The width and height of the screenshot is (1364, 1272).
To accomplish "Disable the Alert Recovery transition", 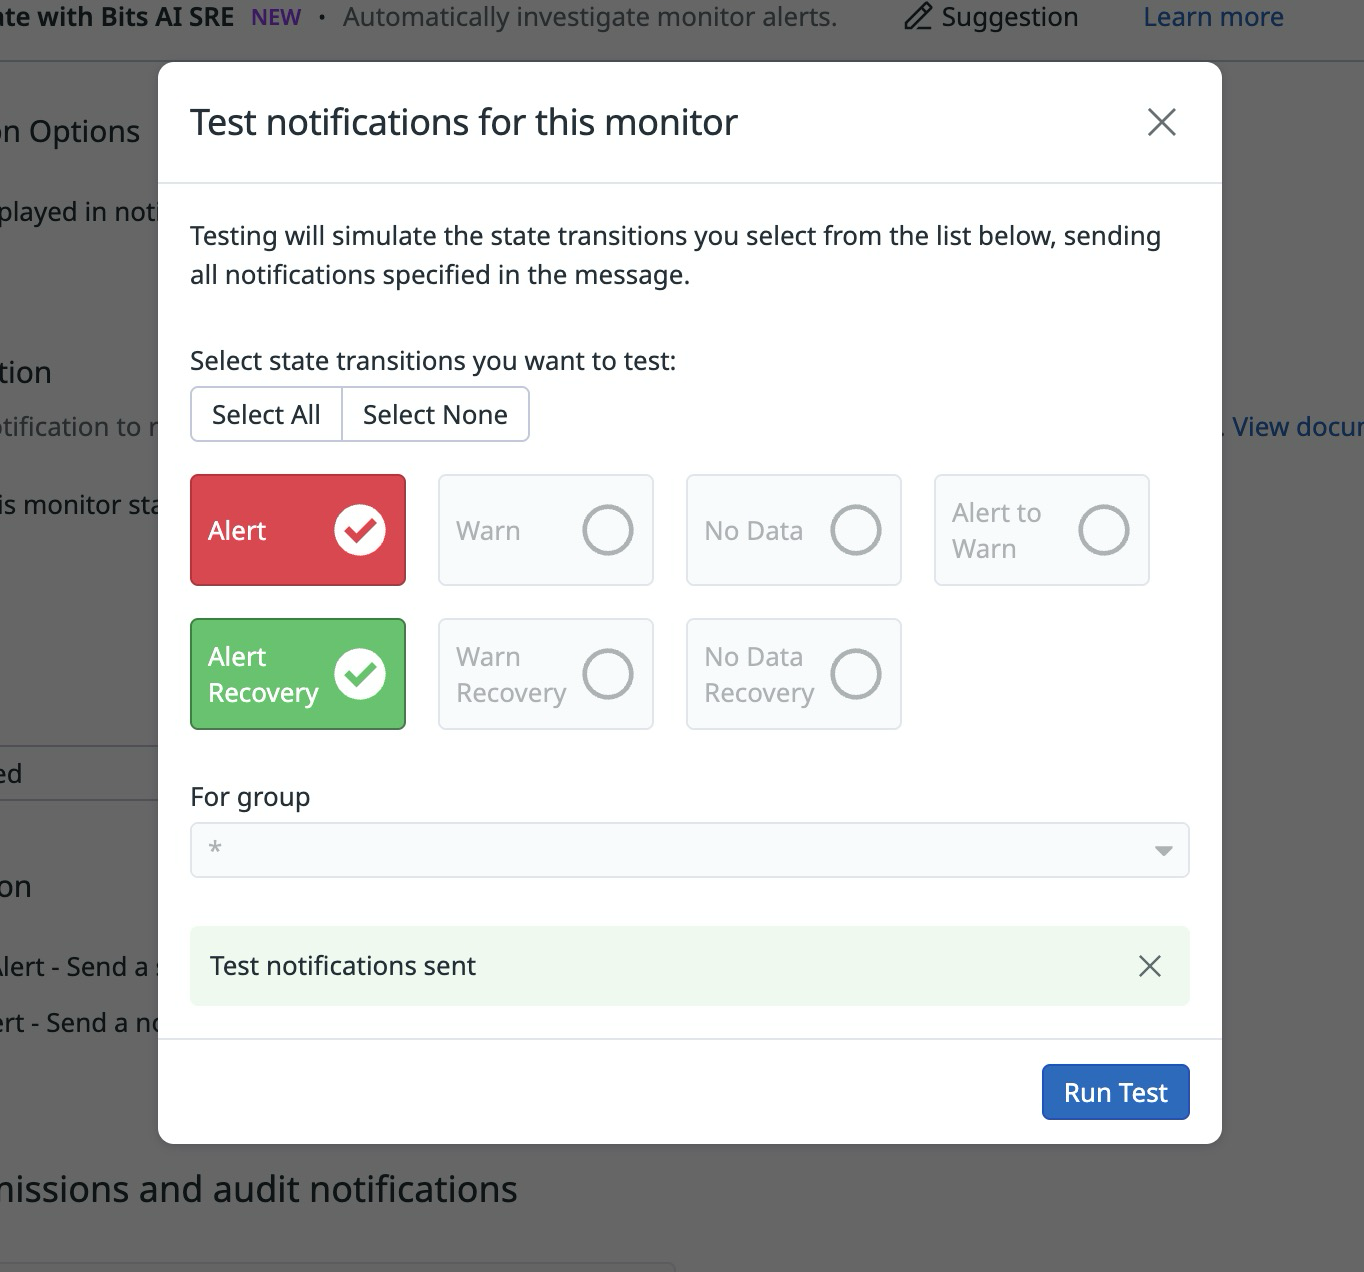I will [297, 674].
